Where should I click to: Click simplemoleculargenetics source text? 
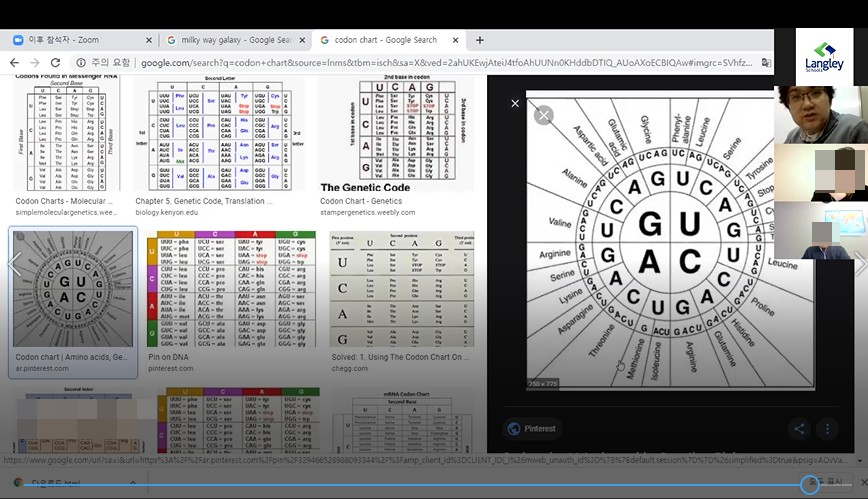click(x=66, y=212)
